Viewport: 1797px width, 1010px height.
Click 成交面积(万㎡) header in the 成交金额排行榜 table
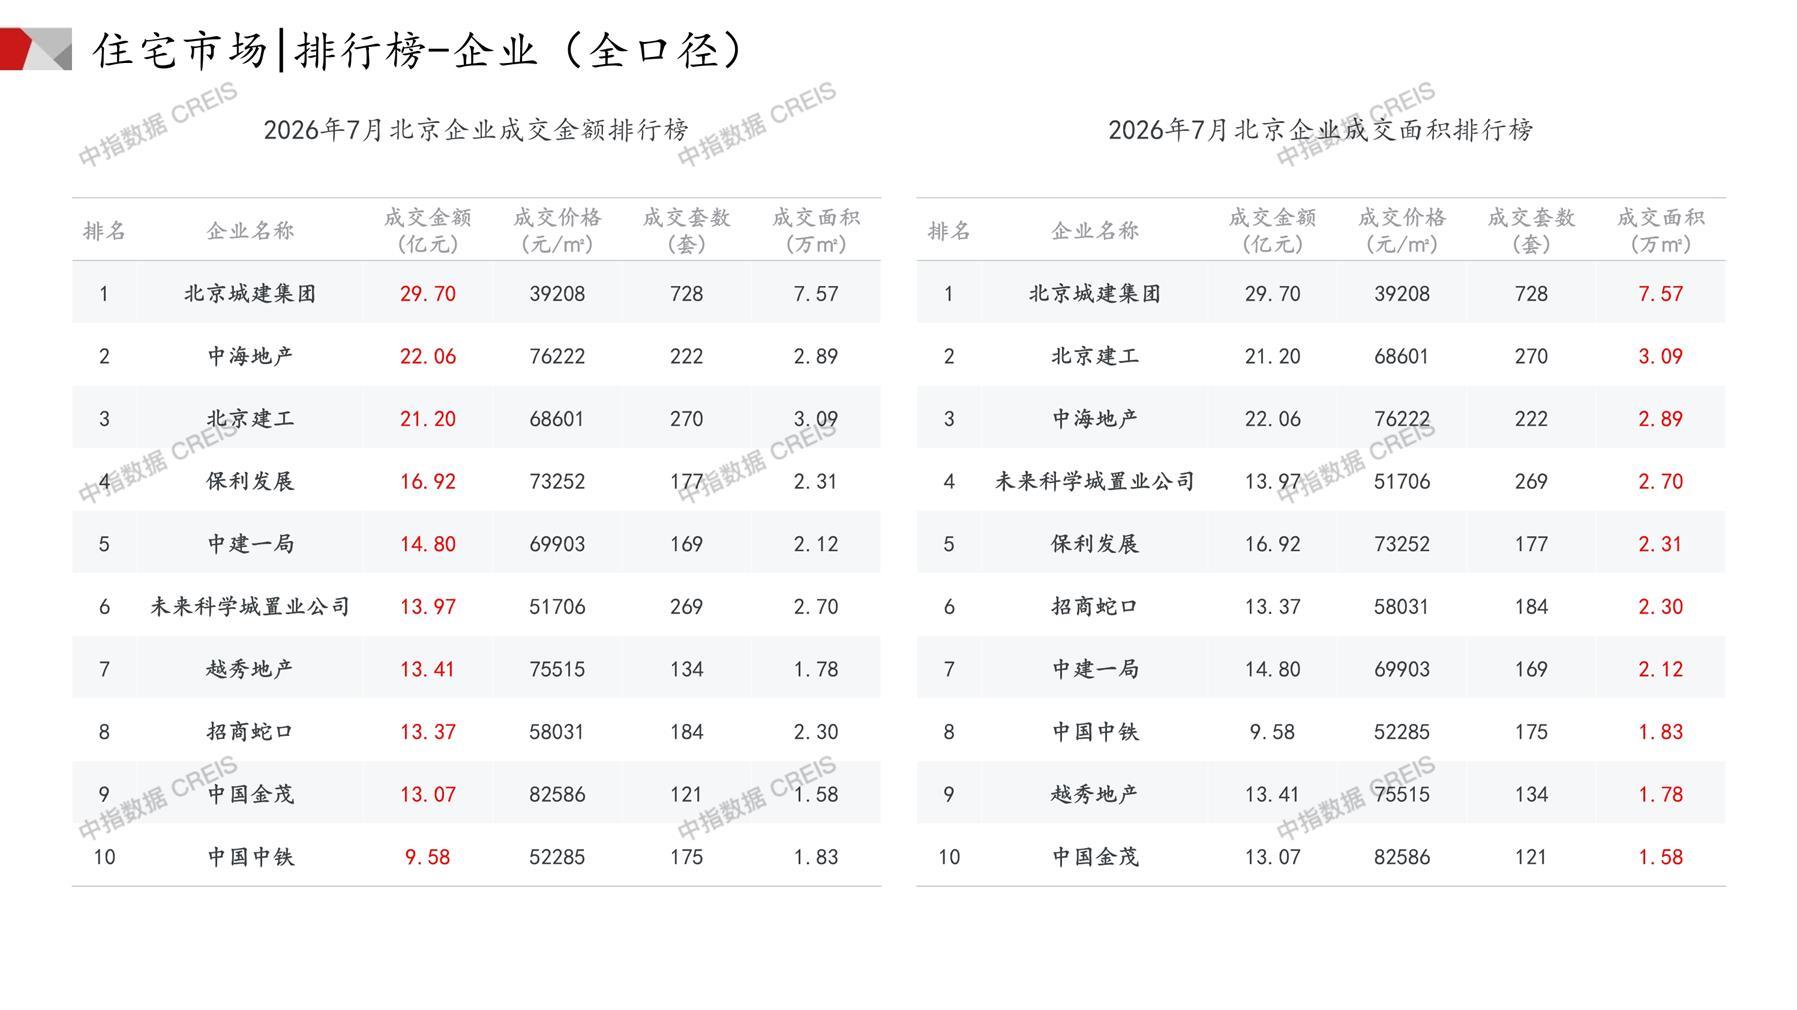point(816,231)
